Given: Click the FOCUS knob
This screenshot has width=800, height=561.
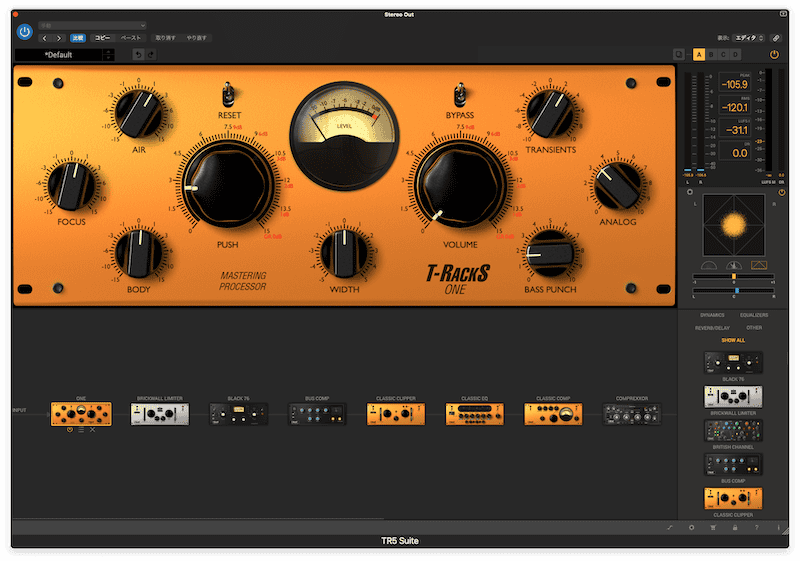Looking at the screenshot, I should (71, 185).
